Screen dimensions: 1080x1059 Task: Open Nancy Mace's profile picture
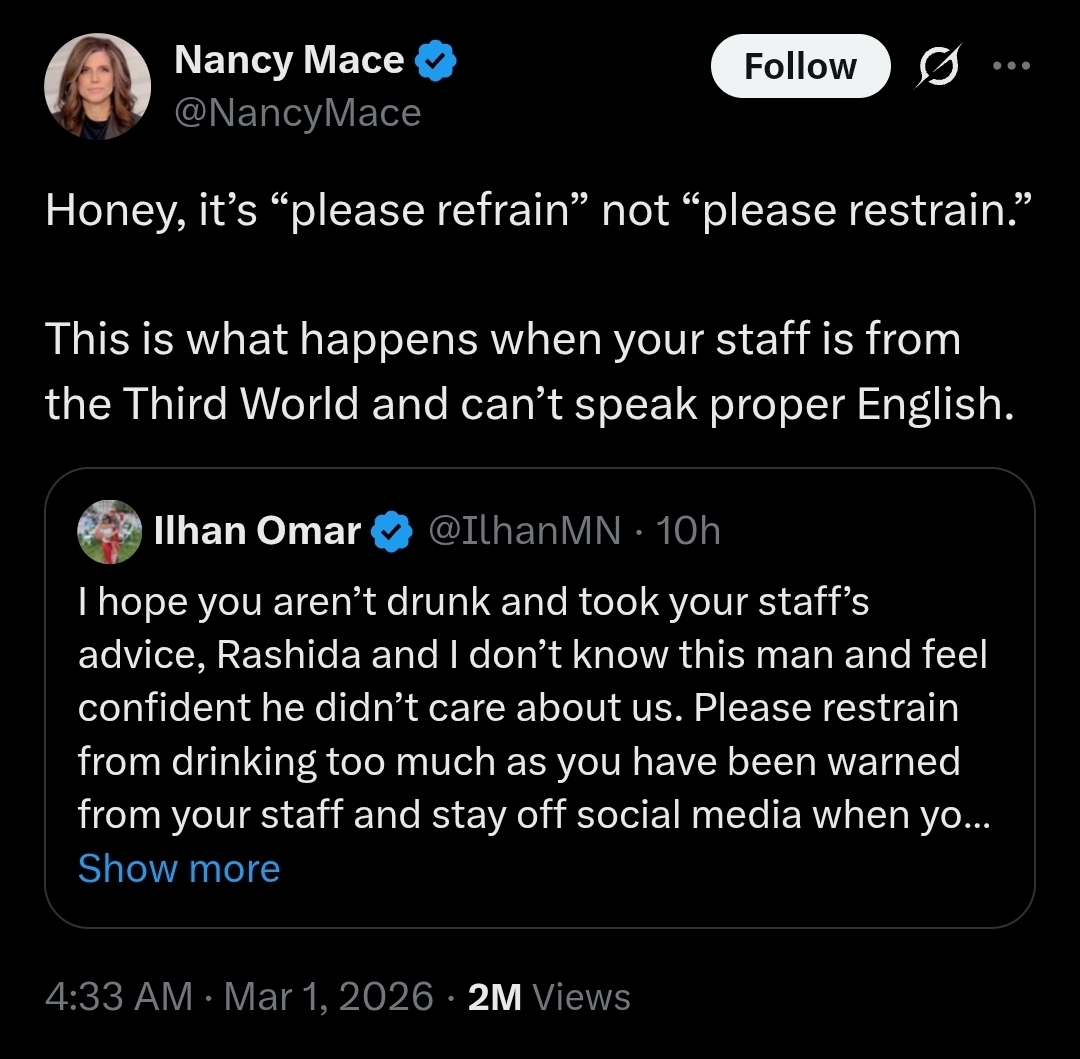97,86
